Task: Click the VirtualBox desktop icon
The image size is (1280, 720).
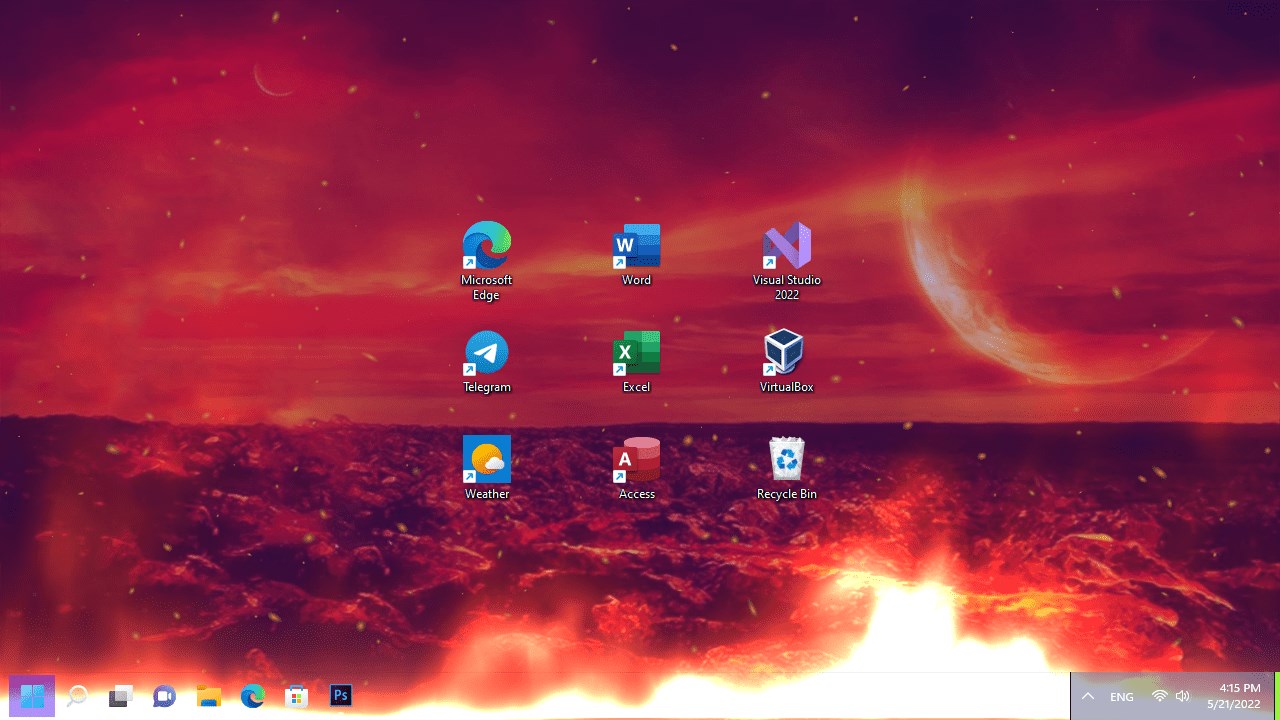Action: [x=787, y=361]
